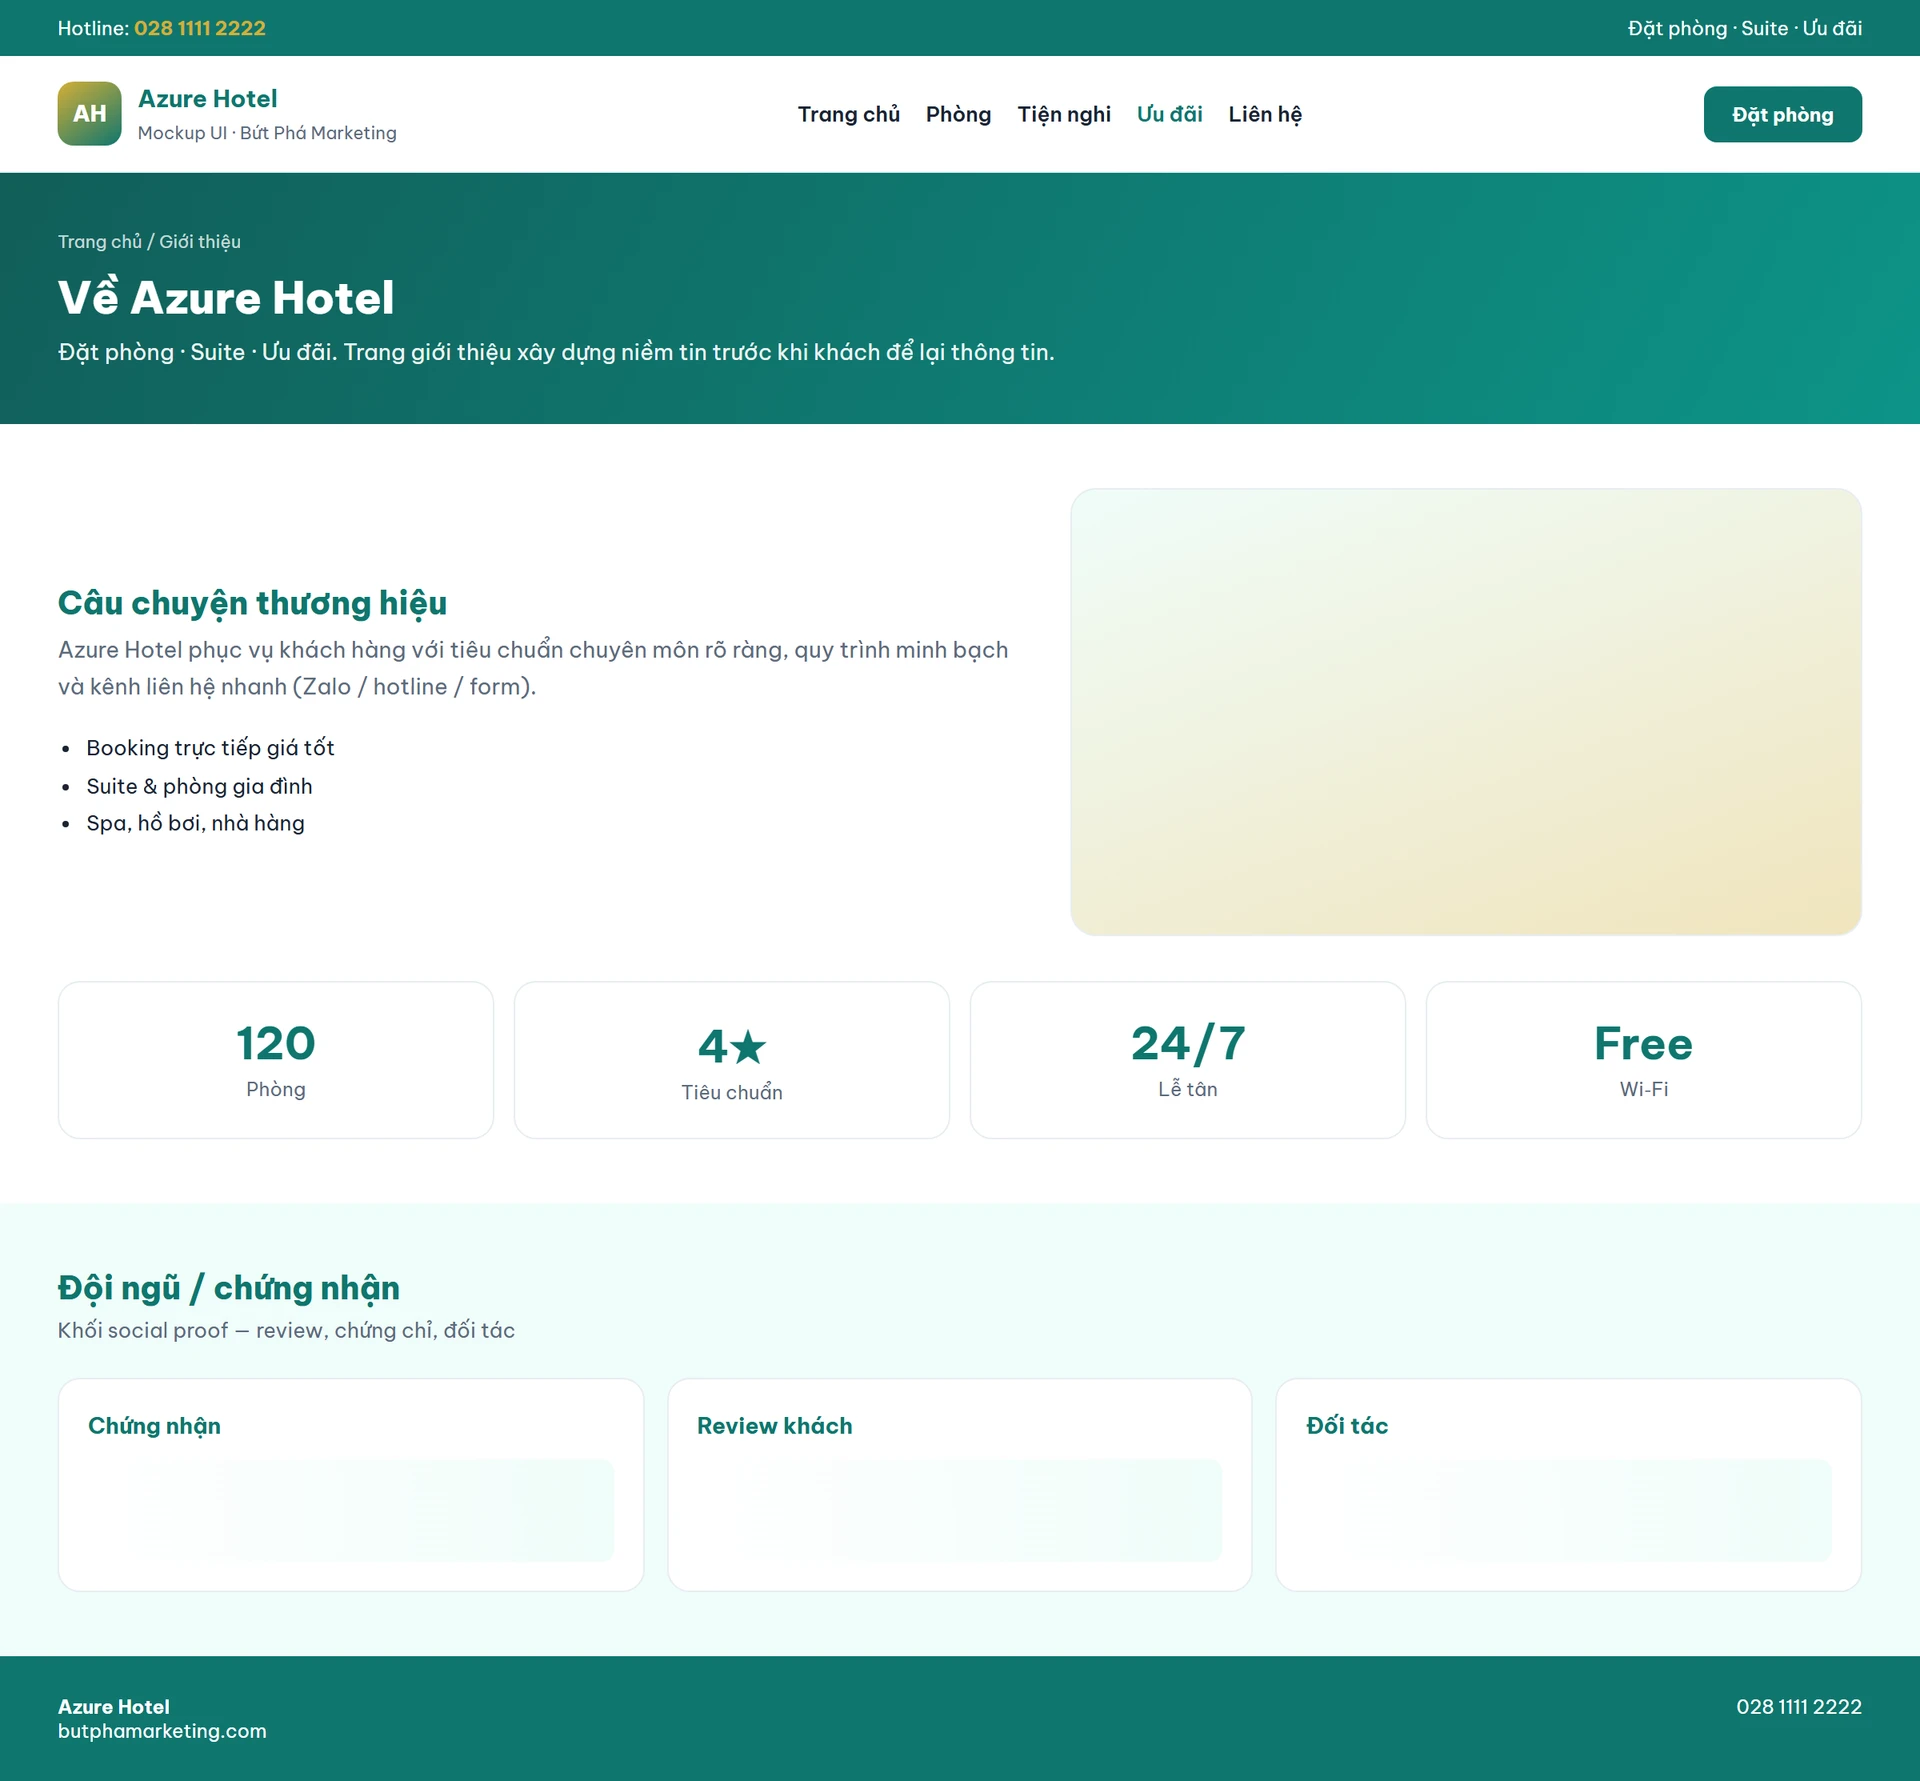This screenshot has width=1920, height=1781.
Task: Click the Đặt phòng button
Action: tap(1782, 114)
